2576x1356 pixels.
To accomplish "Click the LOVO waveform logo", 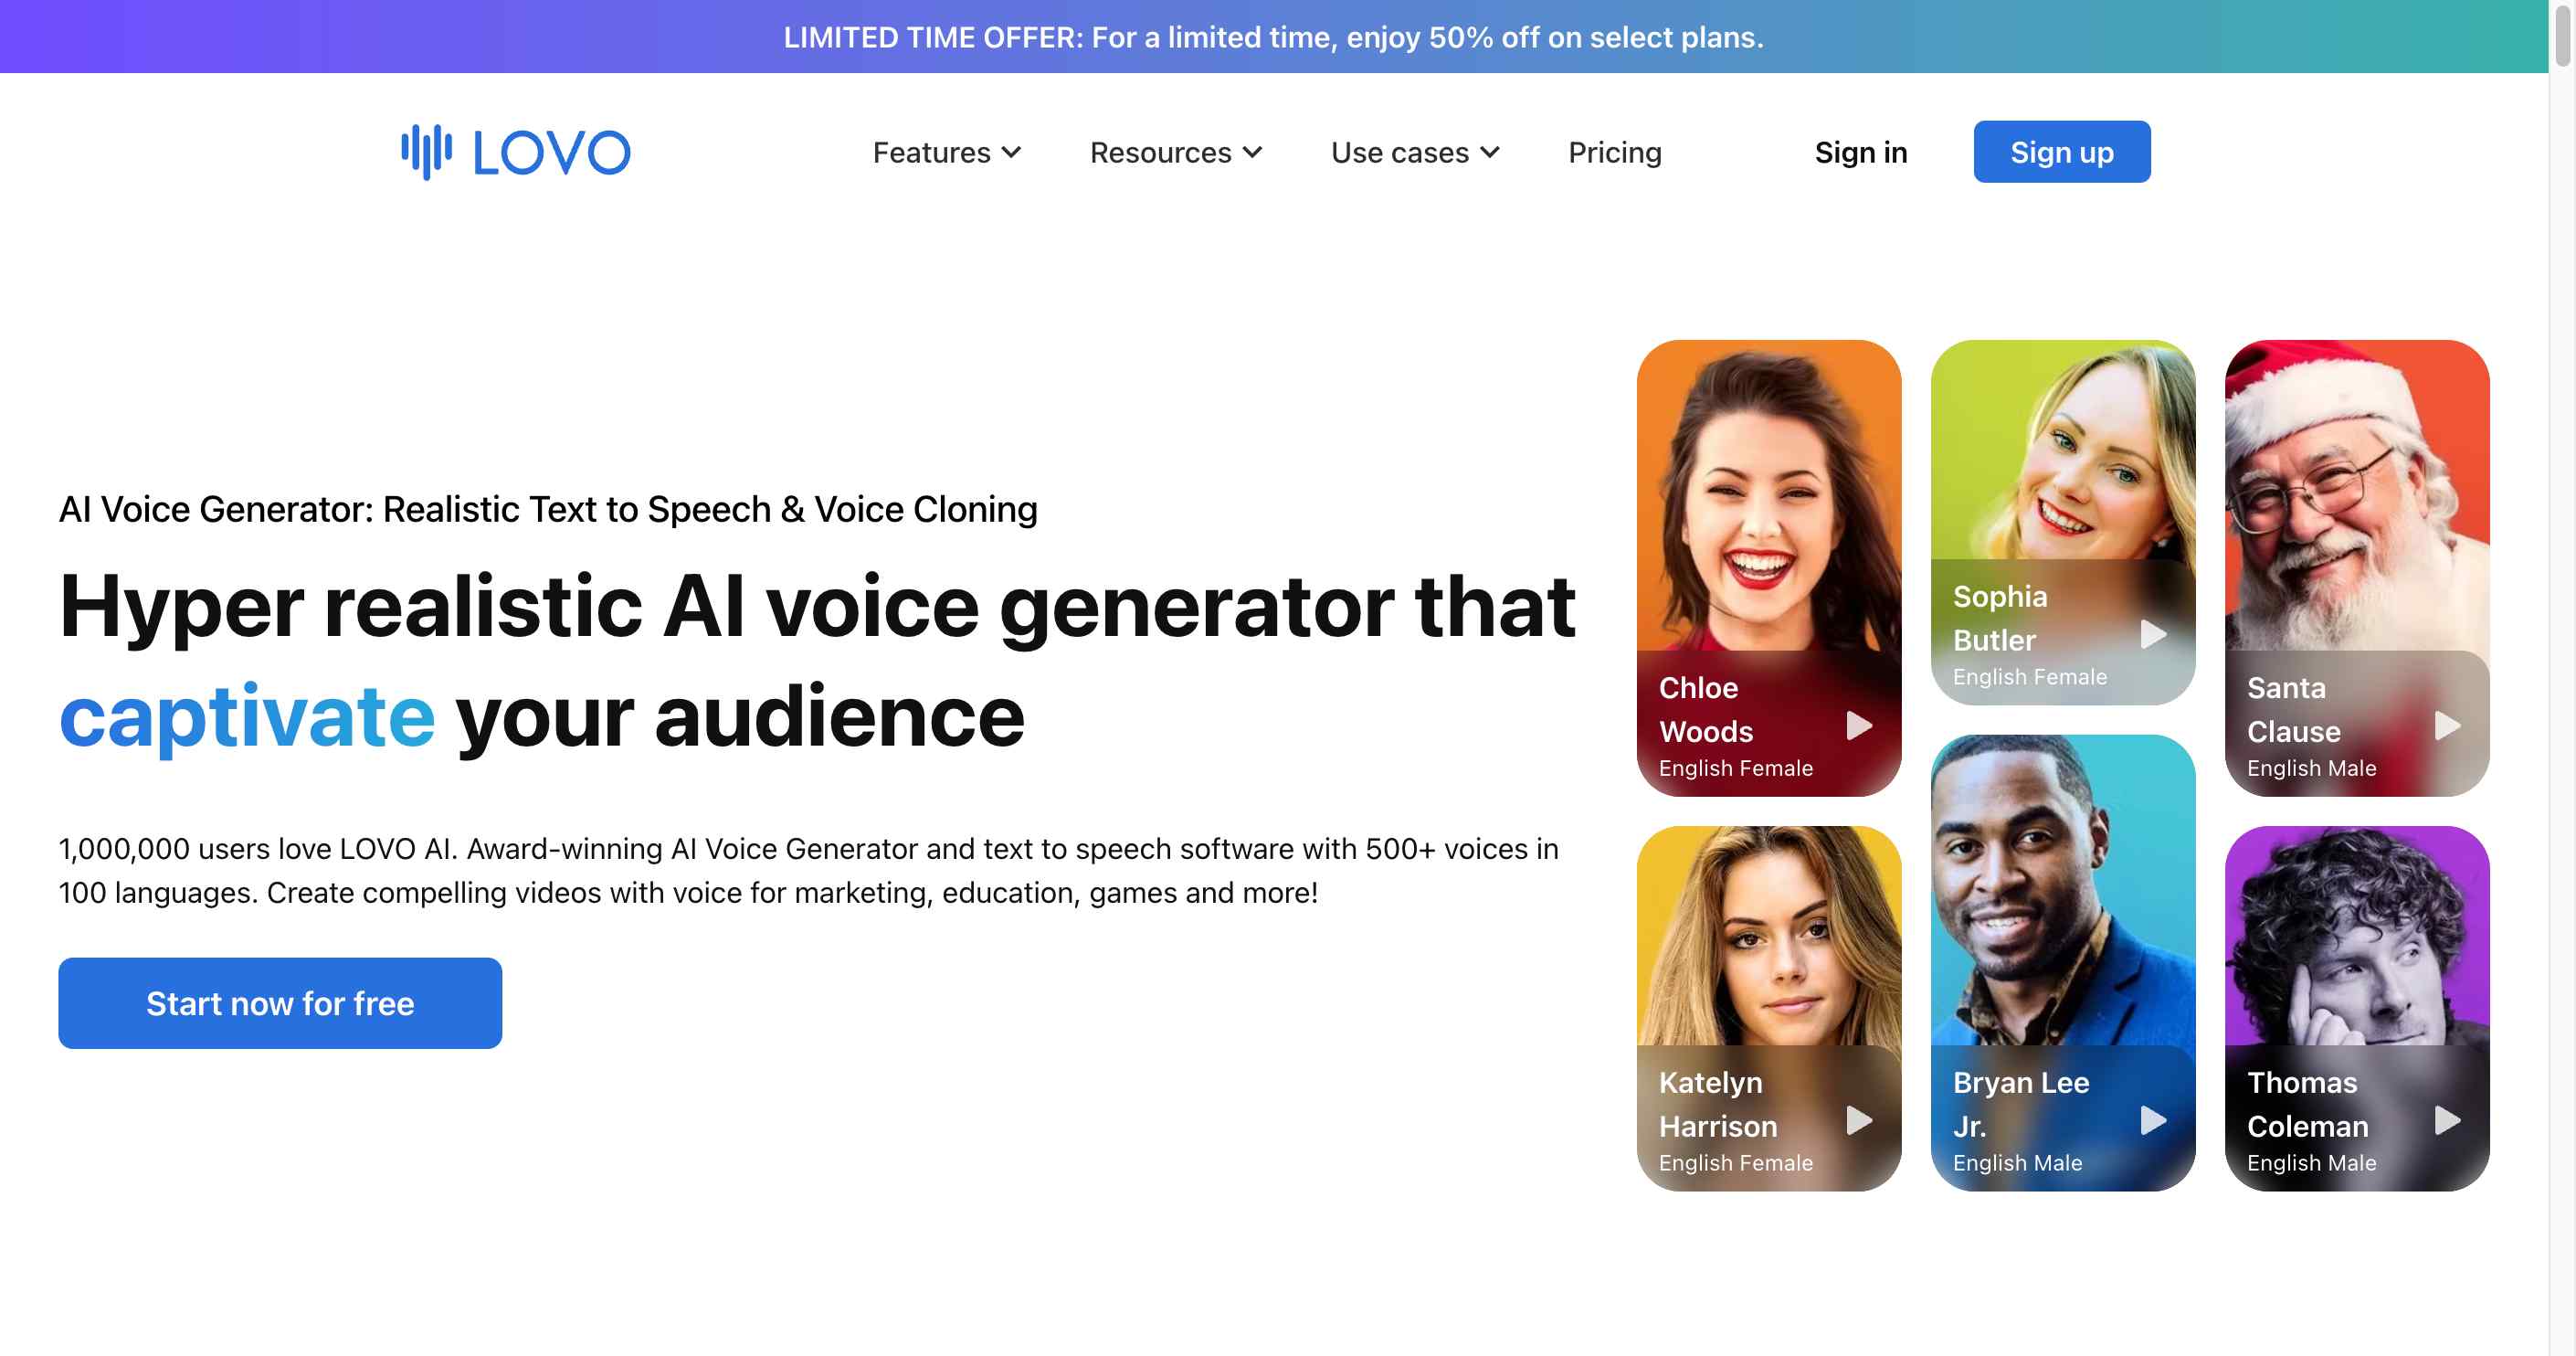I will coord(426,151).
